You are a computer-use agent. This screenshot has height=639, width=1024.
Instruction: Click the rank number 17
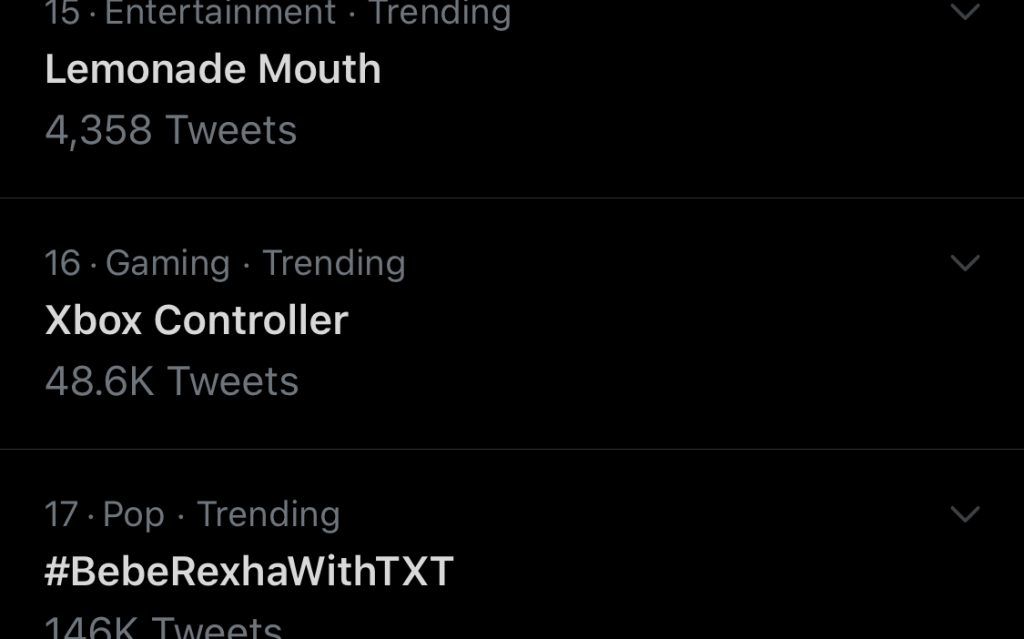point(61,514)
